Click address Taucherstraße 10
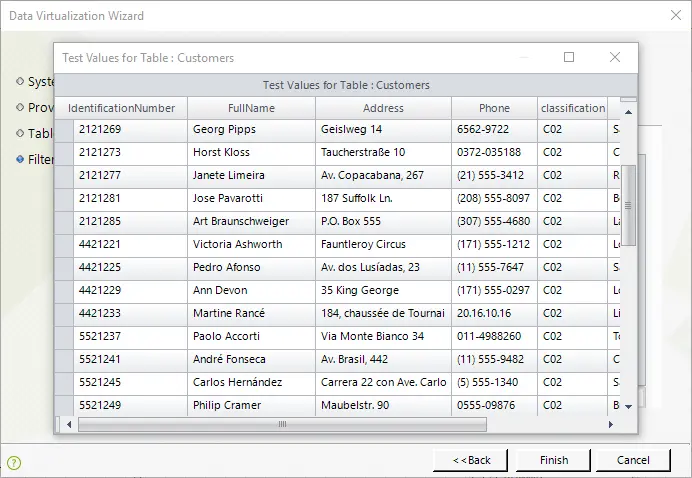The width and height of the screenshot is (692, 478). point(383,154)
